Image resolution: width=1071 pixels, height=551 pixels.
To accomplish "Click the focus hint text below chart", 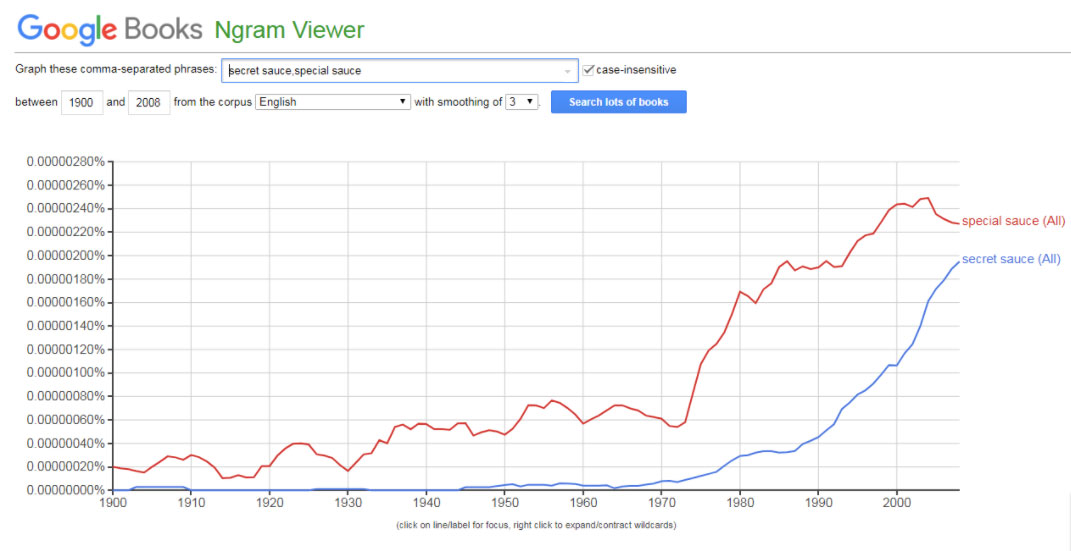I will [534, 524].
